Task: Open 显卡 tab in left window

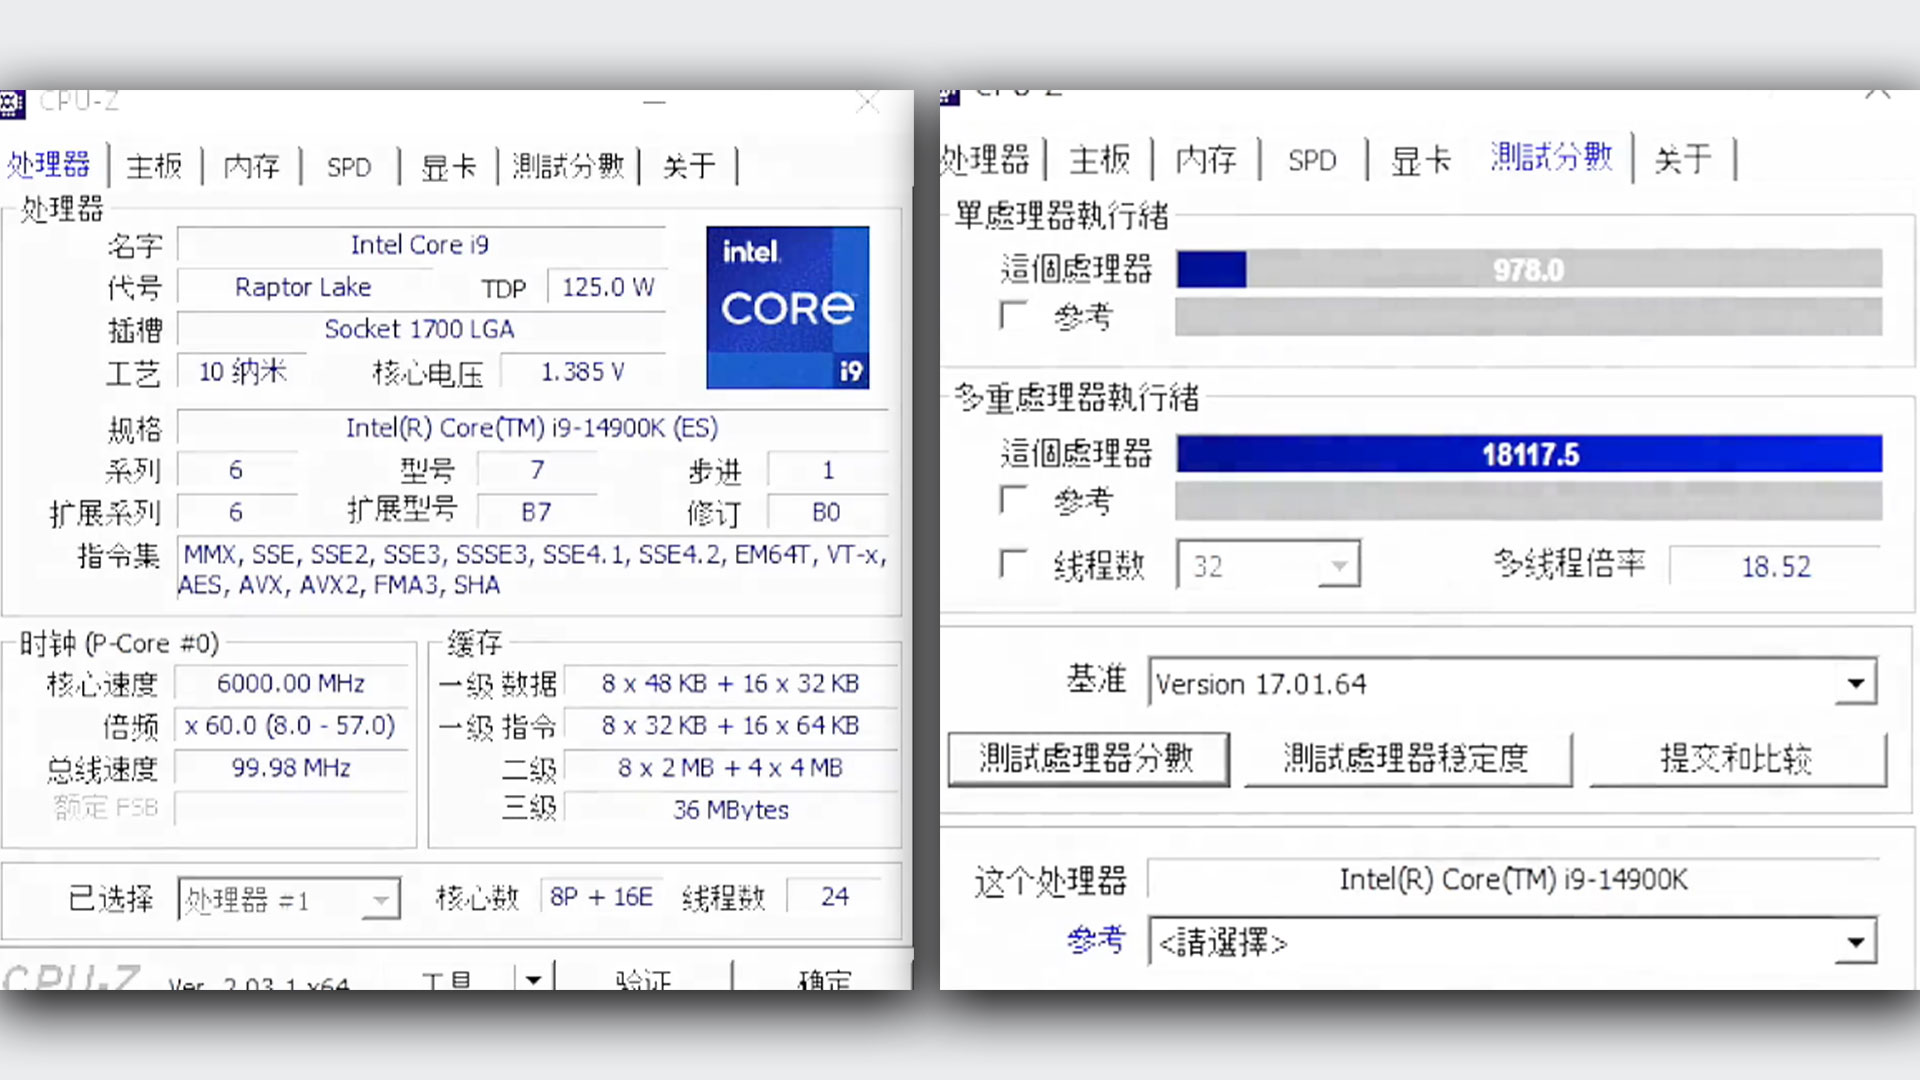Action: click(448, 166)
